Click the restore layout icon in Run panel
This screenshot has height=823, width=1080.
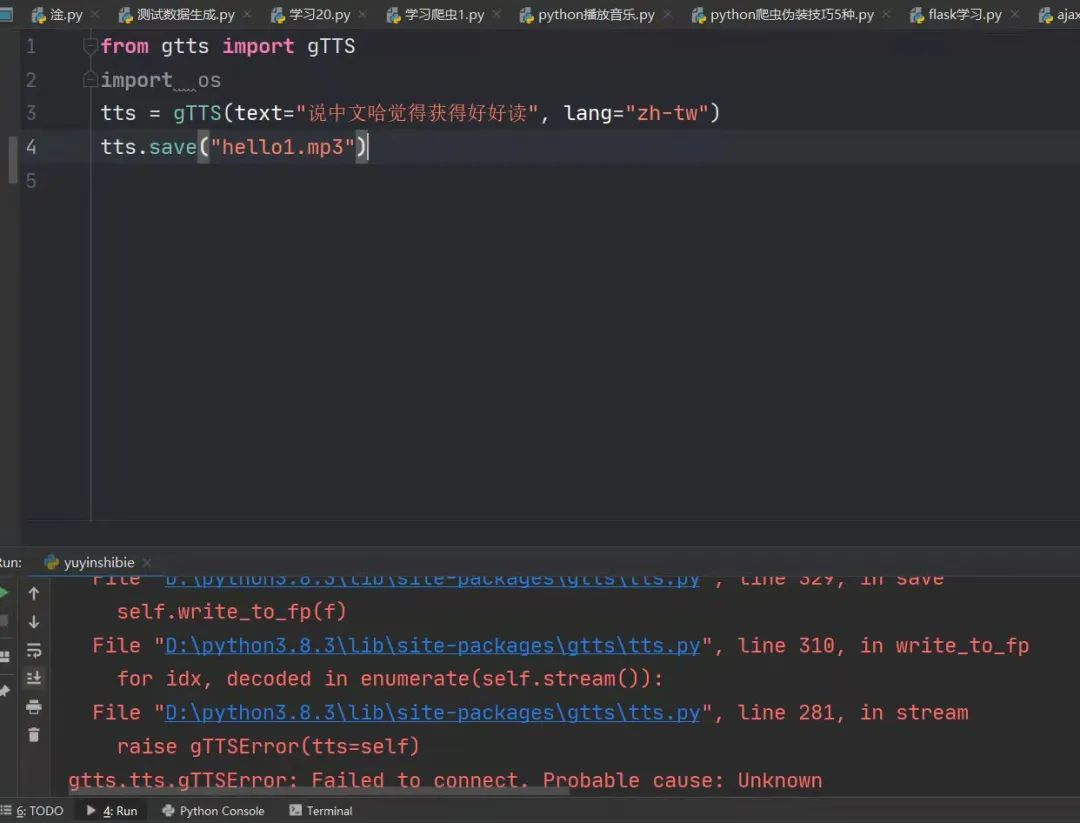[4, 656]
